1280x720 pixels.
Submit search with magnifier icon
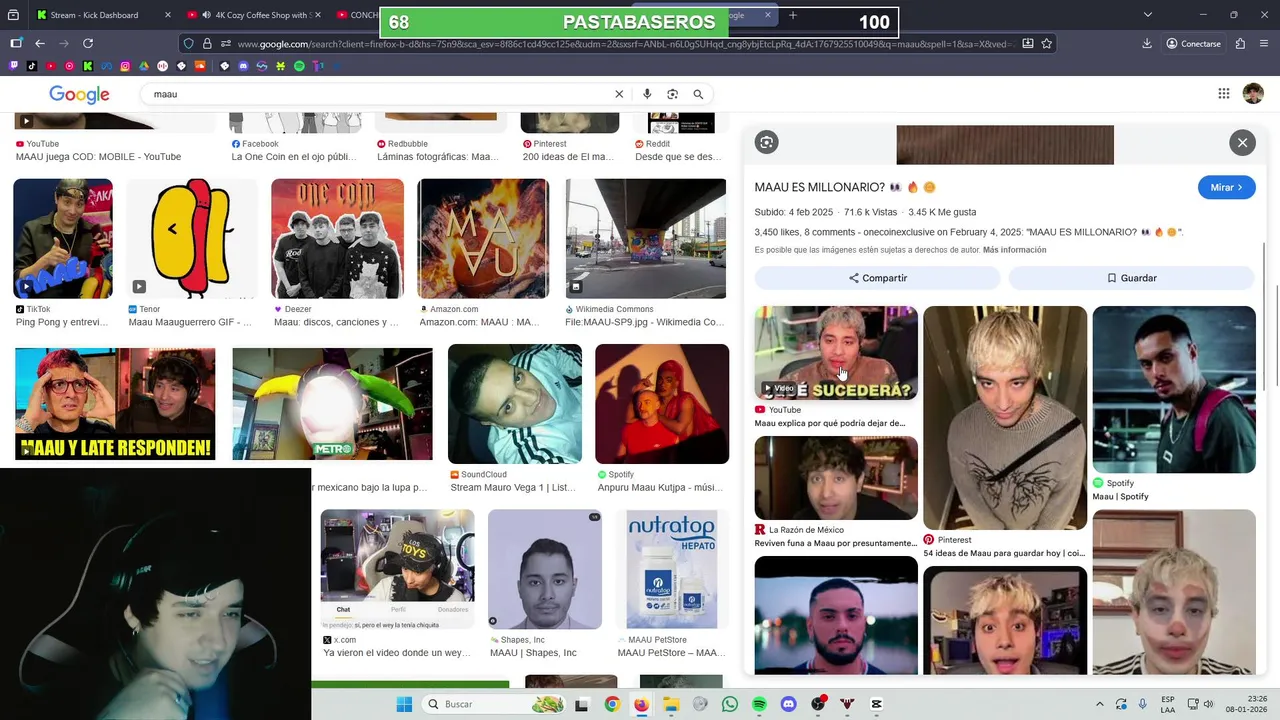tap(698, 94)
